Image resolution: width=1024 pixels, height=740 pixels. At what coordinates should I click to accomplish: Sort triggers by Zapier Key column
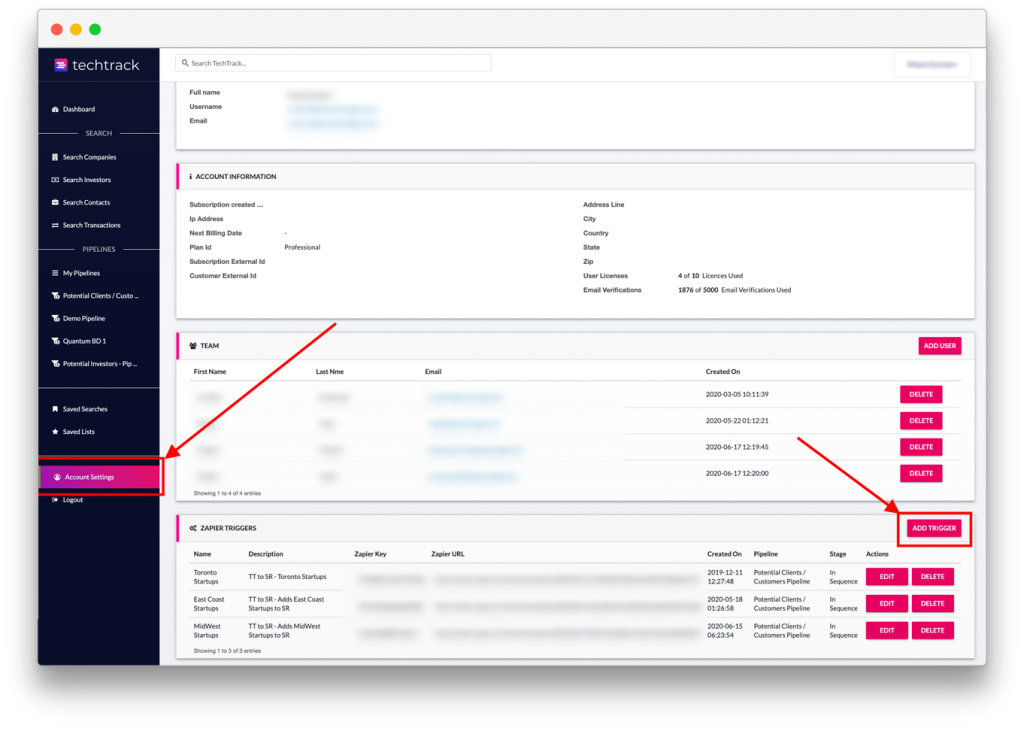(370, 554)
